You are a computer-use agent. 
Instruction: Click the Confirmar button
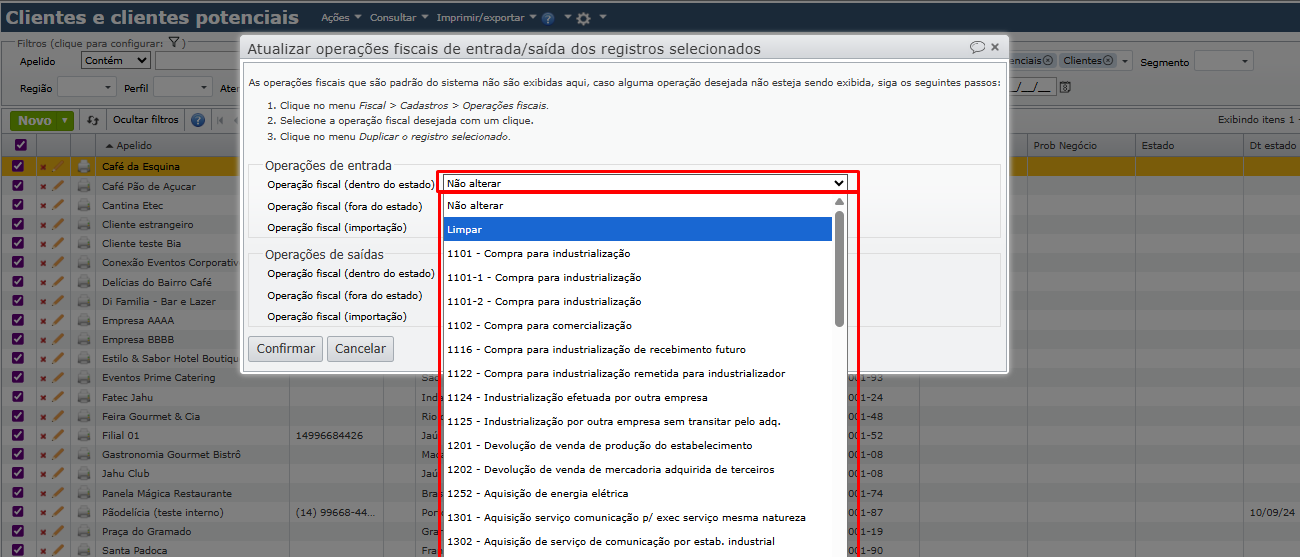[x=287, y=349]
